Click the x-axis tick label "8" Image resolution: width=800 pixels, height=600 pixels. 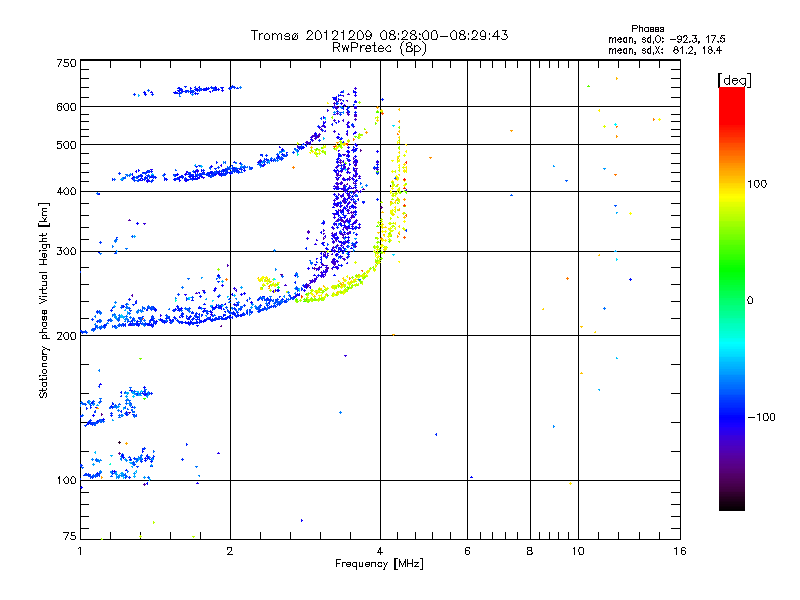(x=530, y=551)
